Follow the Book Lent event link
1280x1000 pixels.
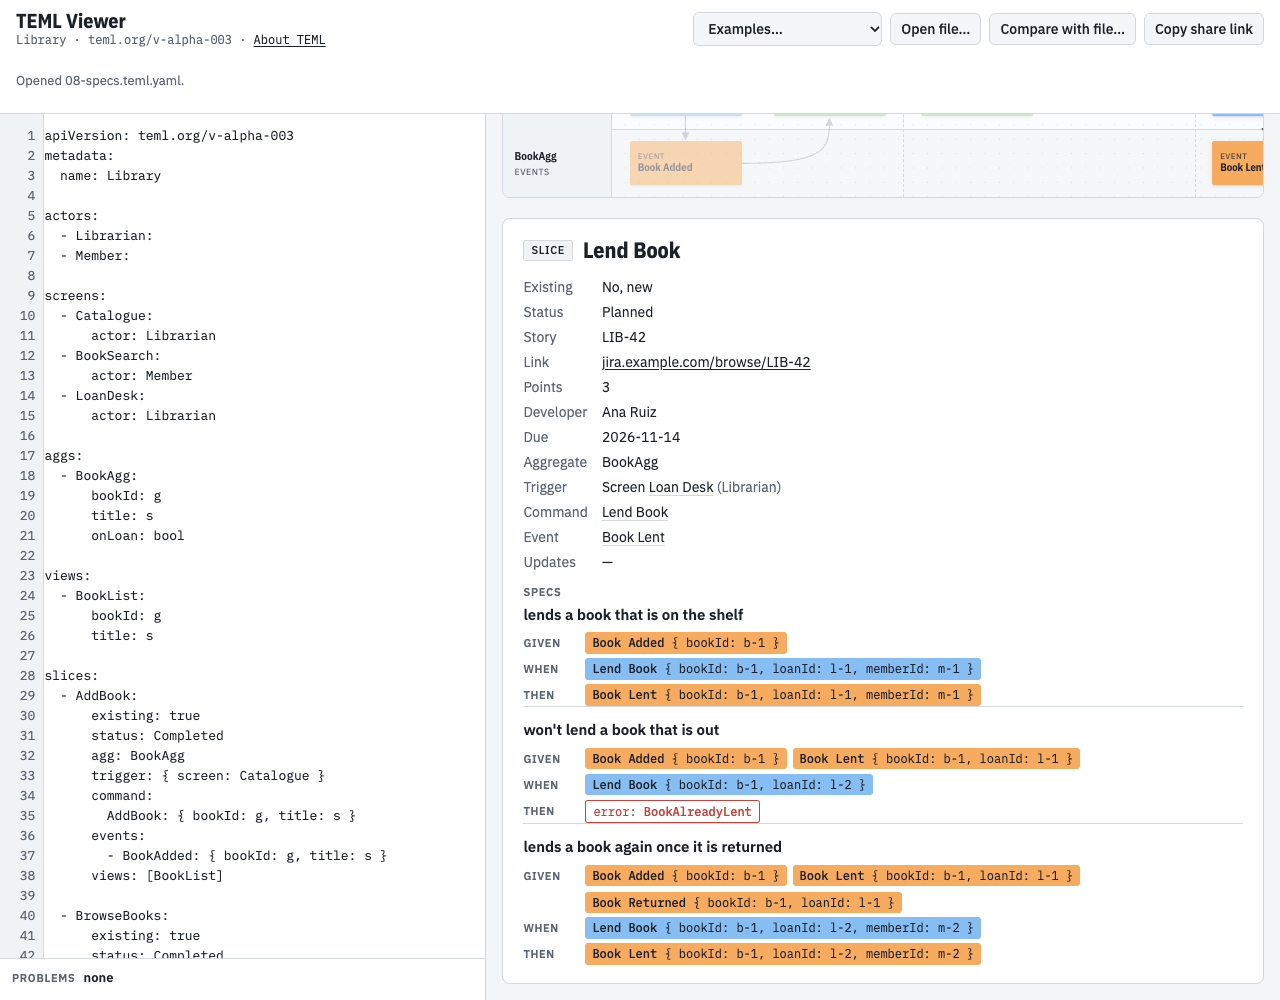[x=633, y=537]
